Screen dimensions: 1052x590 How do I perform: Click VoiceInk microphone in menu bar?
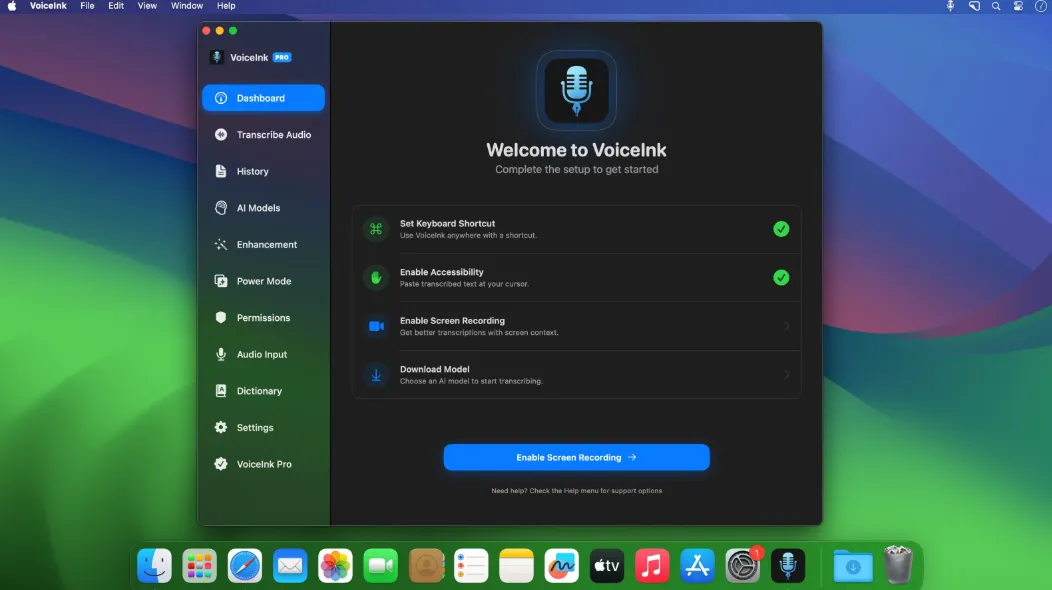(950, 6)
